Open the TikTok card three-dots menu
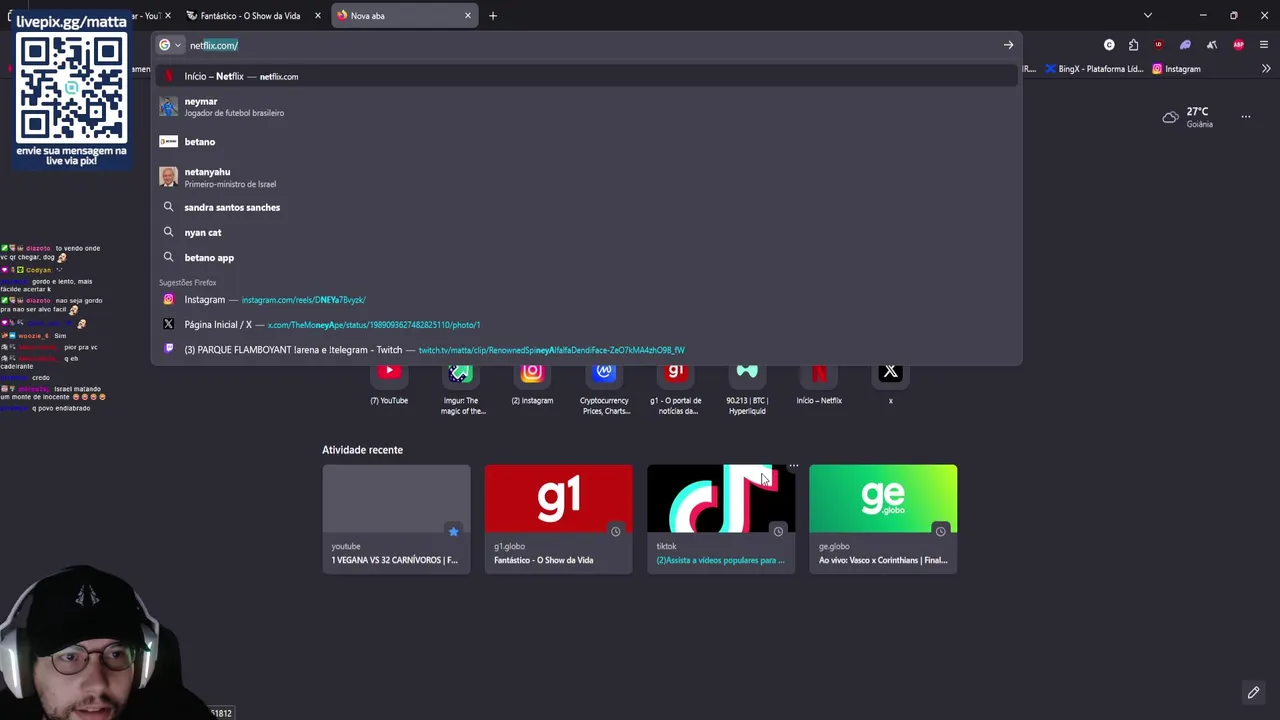Image resolution: width=1280 pixels, height=720 pixels. (x=793, y=466)
